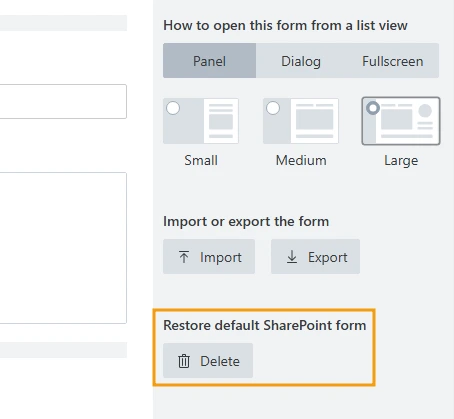
Task: Click the upload arrow icon on Import
Action: click(184, 257)
